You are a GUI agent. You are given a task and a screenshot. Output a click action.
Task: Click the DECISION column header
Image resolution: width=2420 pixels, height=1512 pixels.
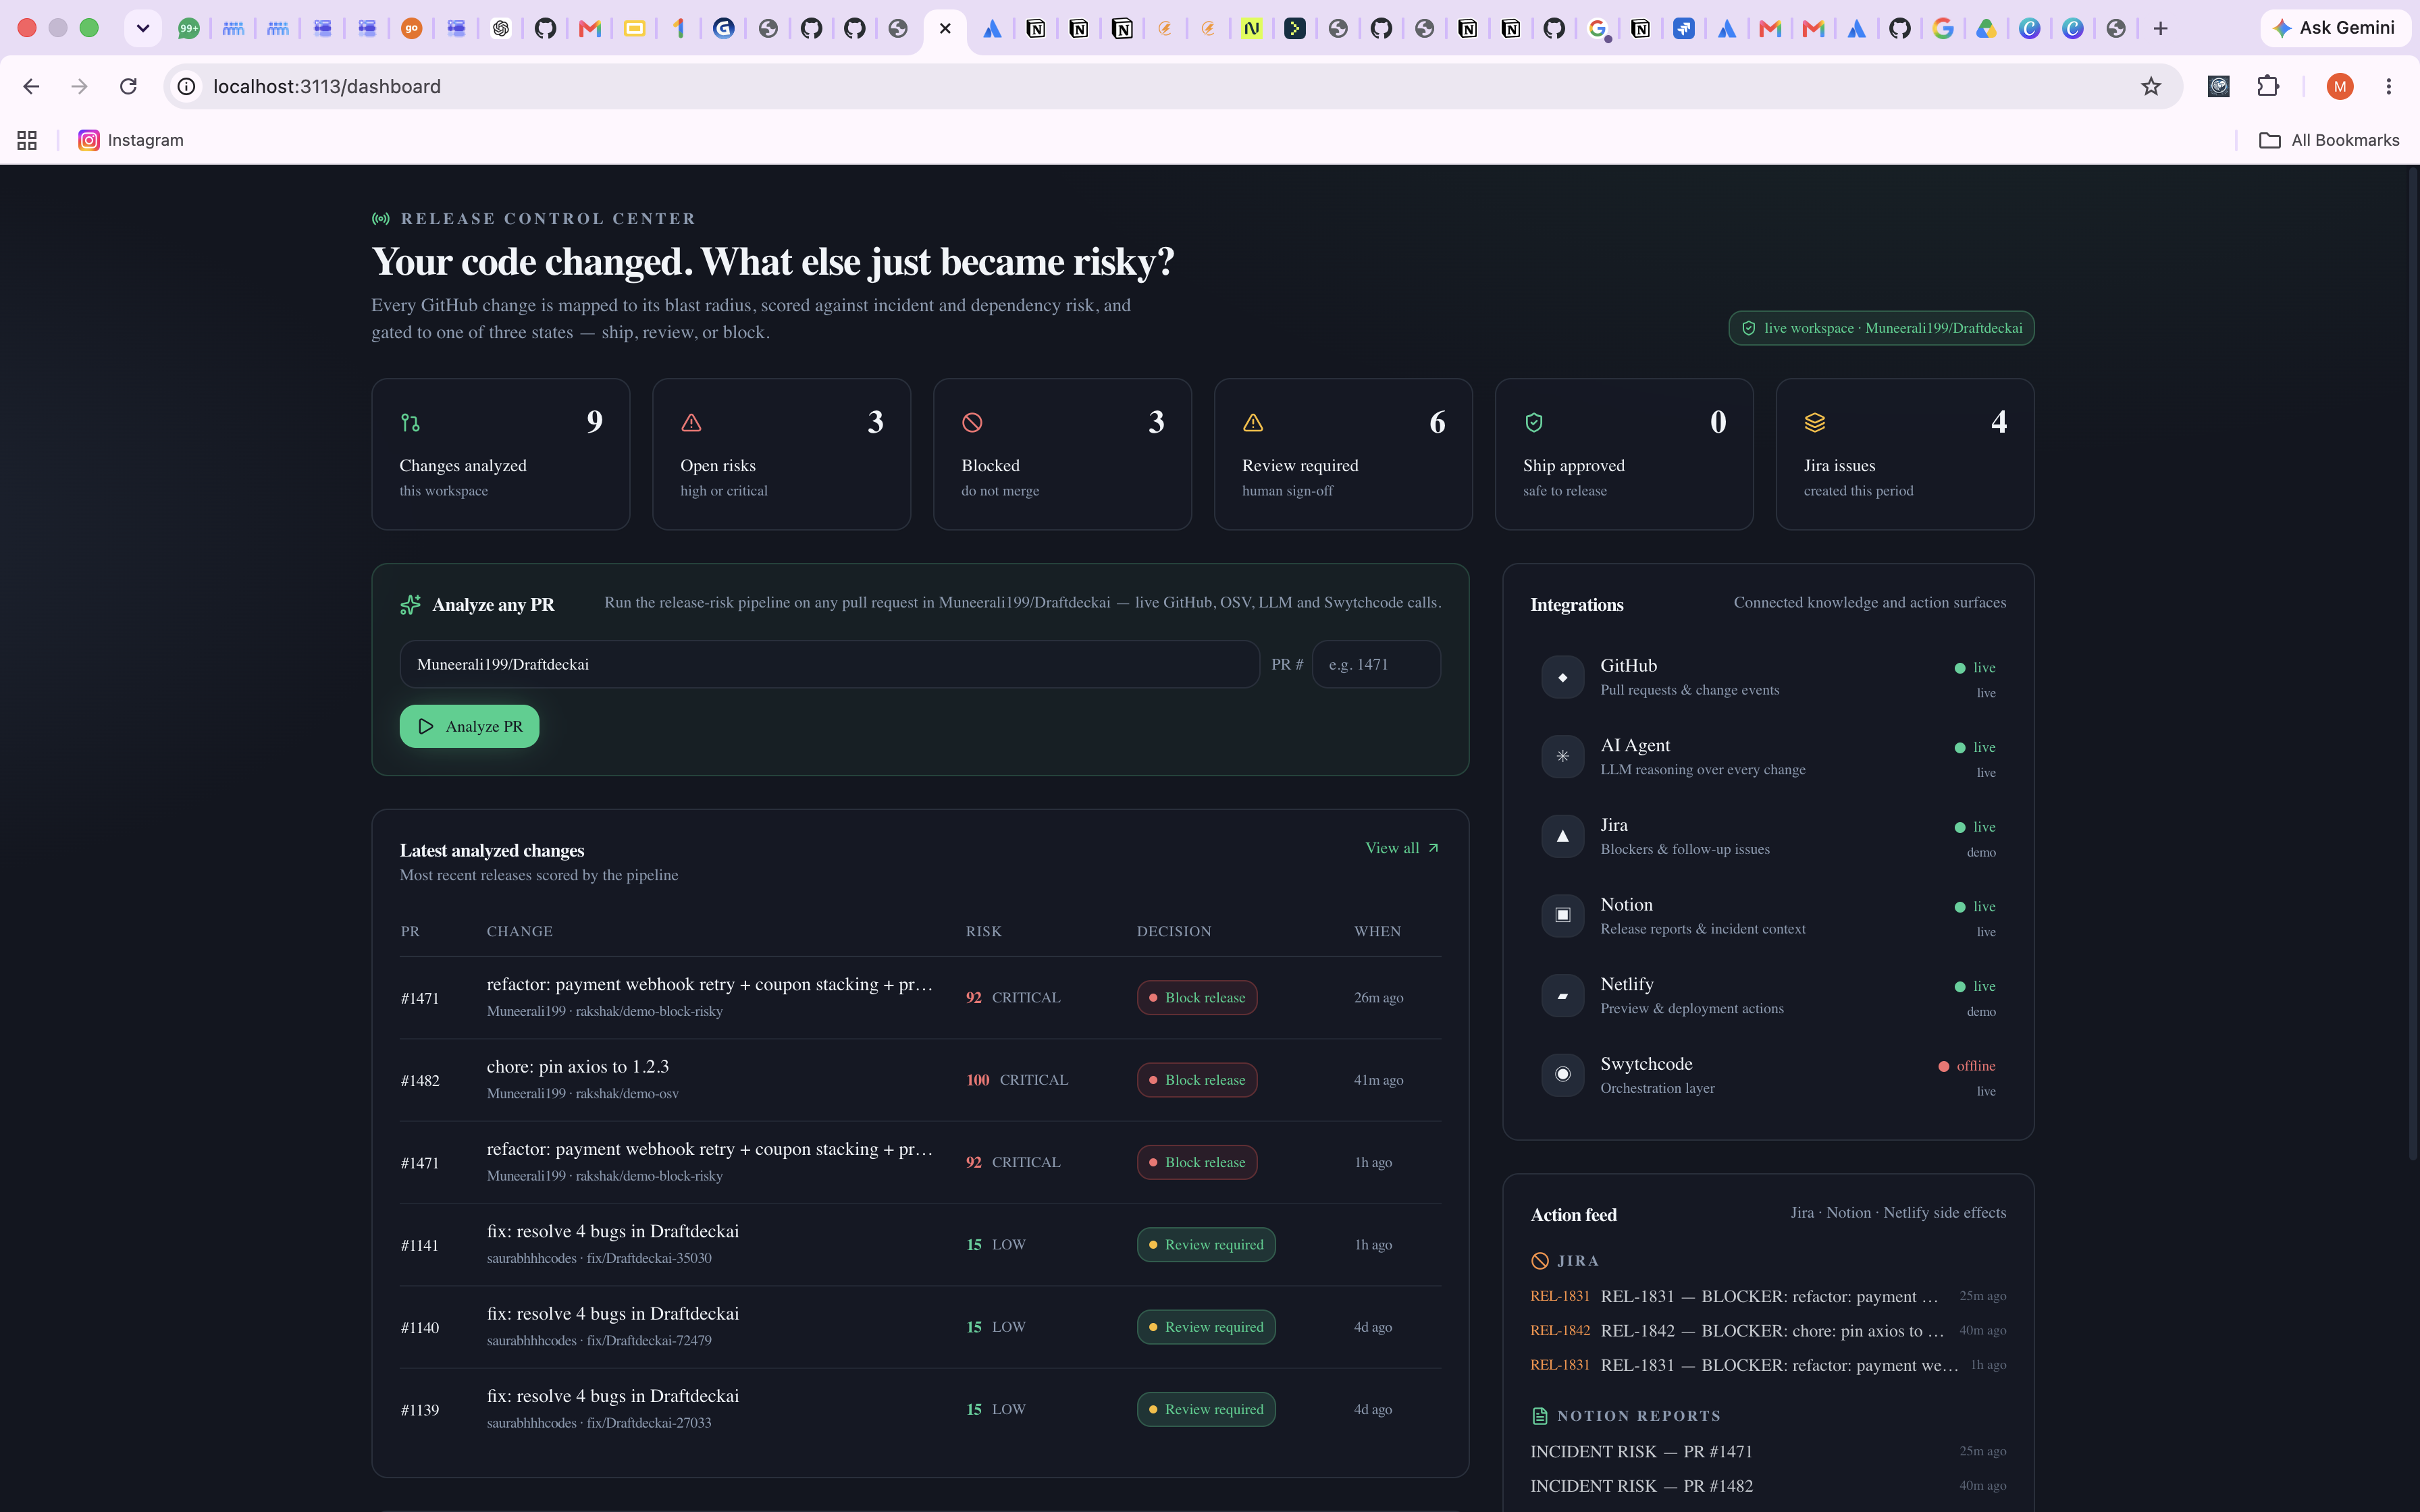1174,931
